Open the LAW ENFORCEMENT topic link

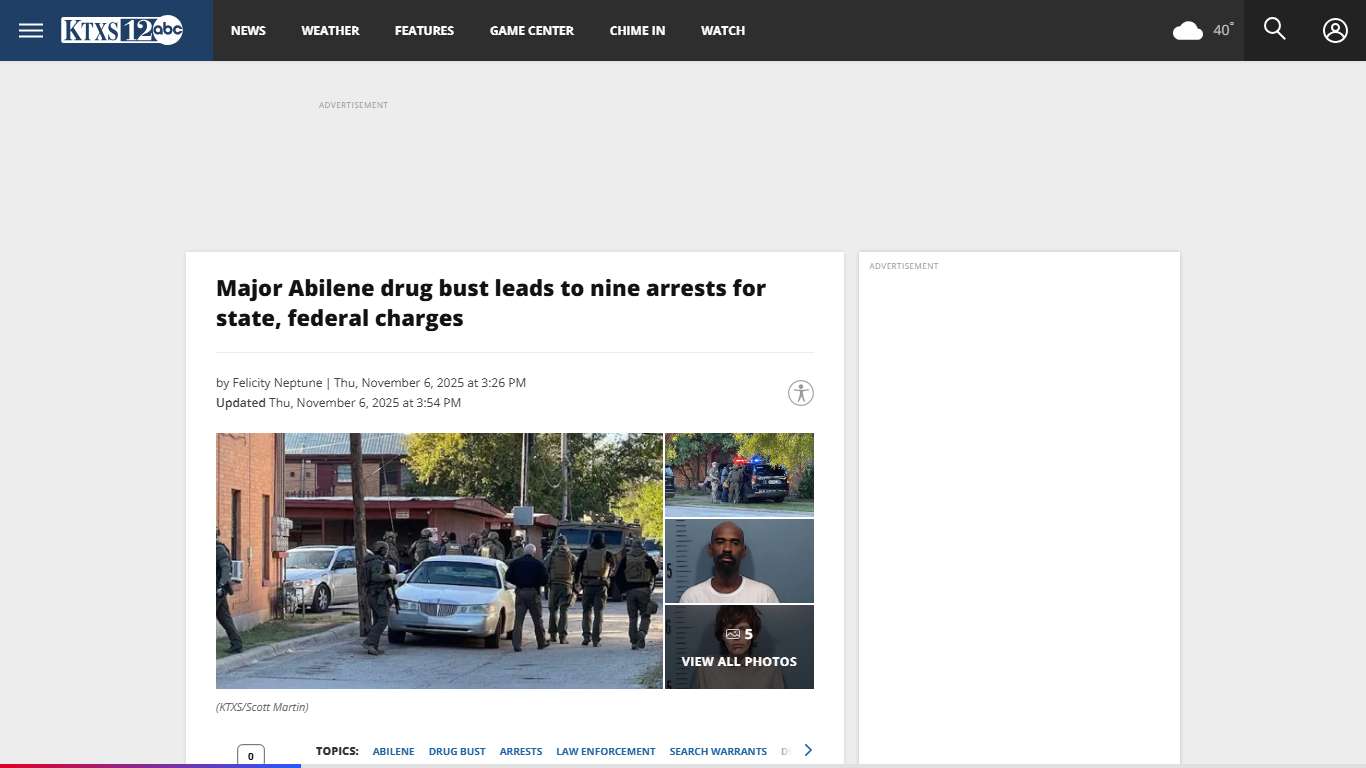click(x=605, y=751)
